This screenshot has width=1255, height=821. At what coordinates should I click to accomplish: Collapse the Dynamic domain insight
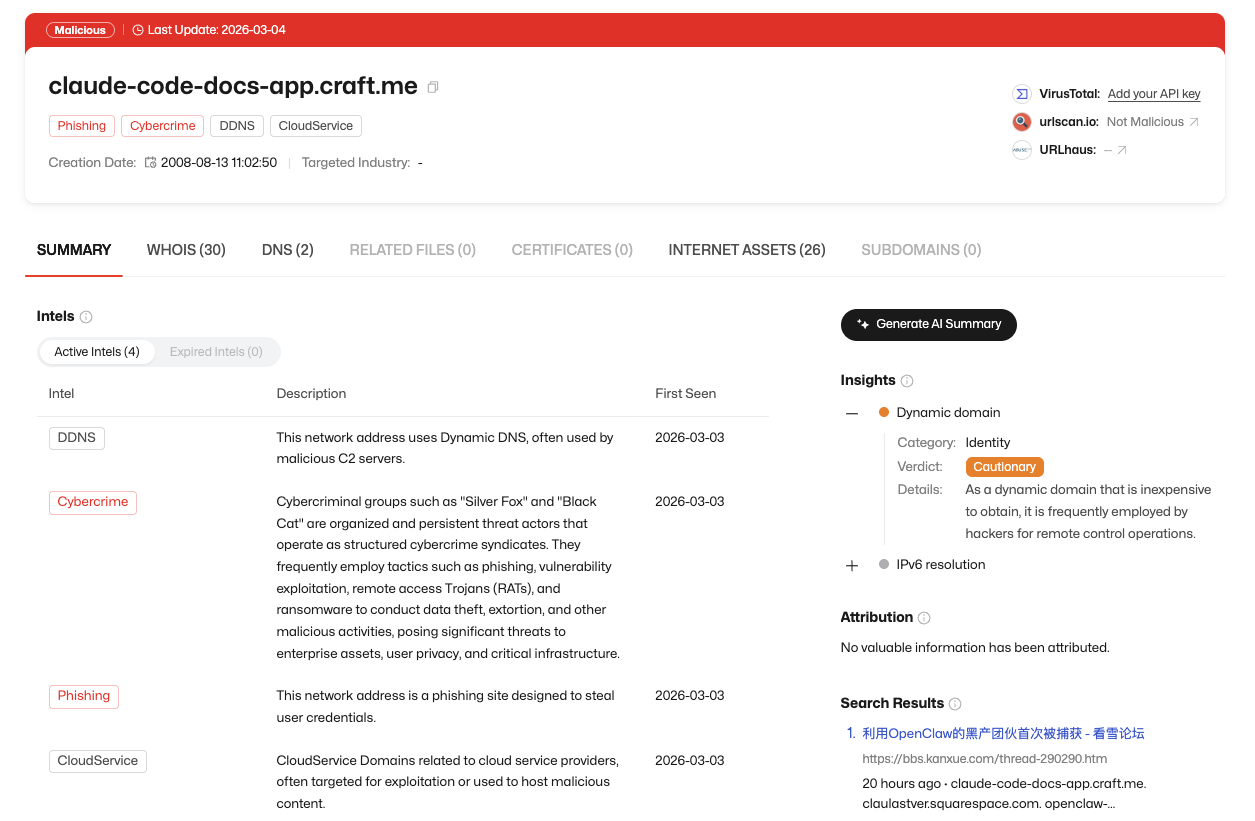852,413
